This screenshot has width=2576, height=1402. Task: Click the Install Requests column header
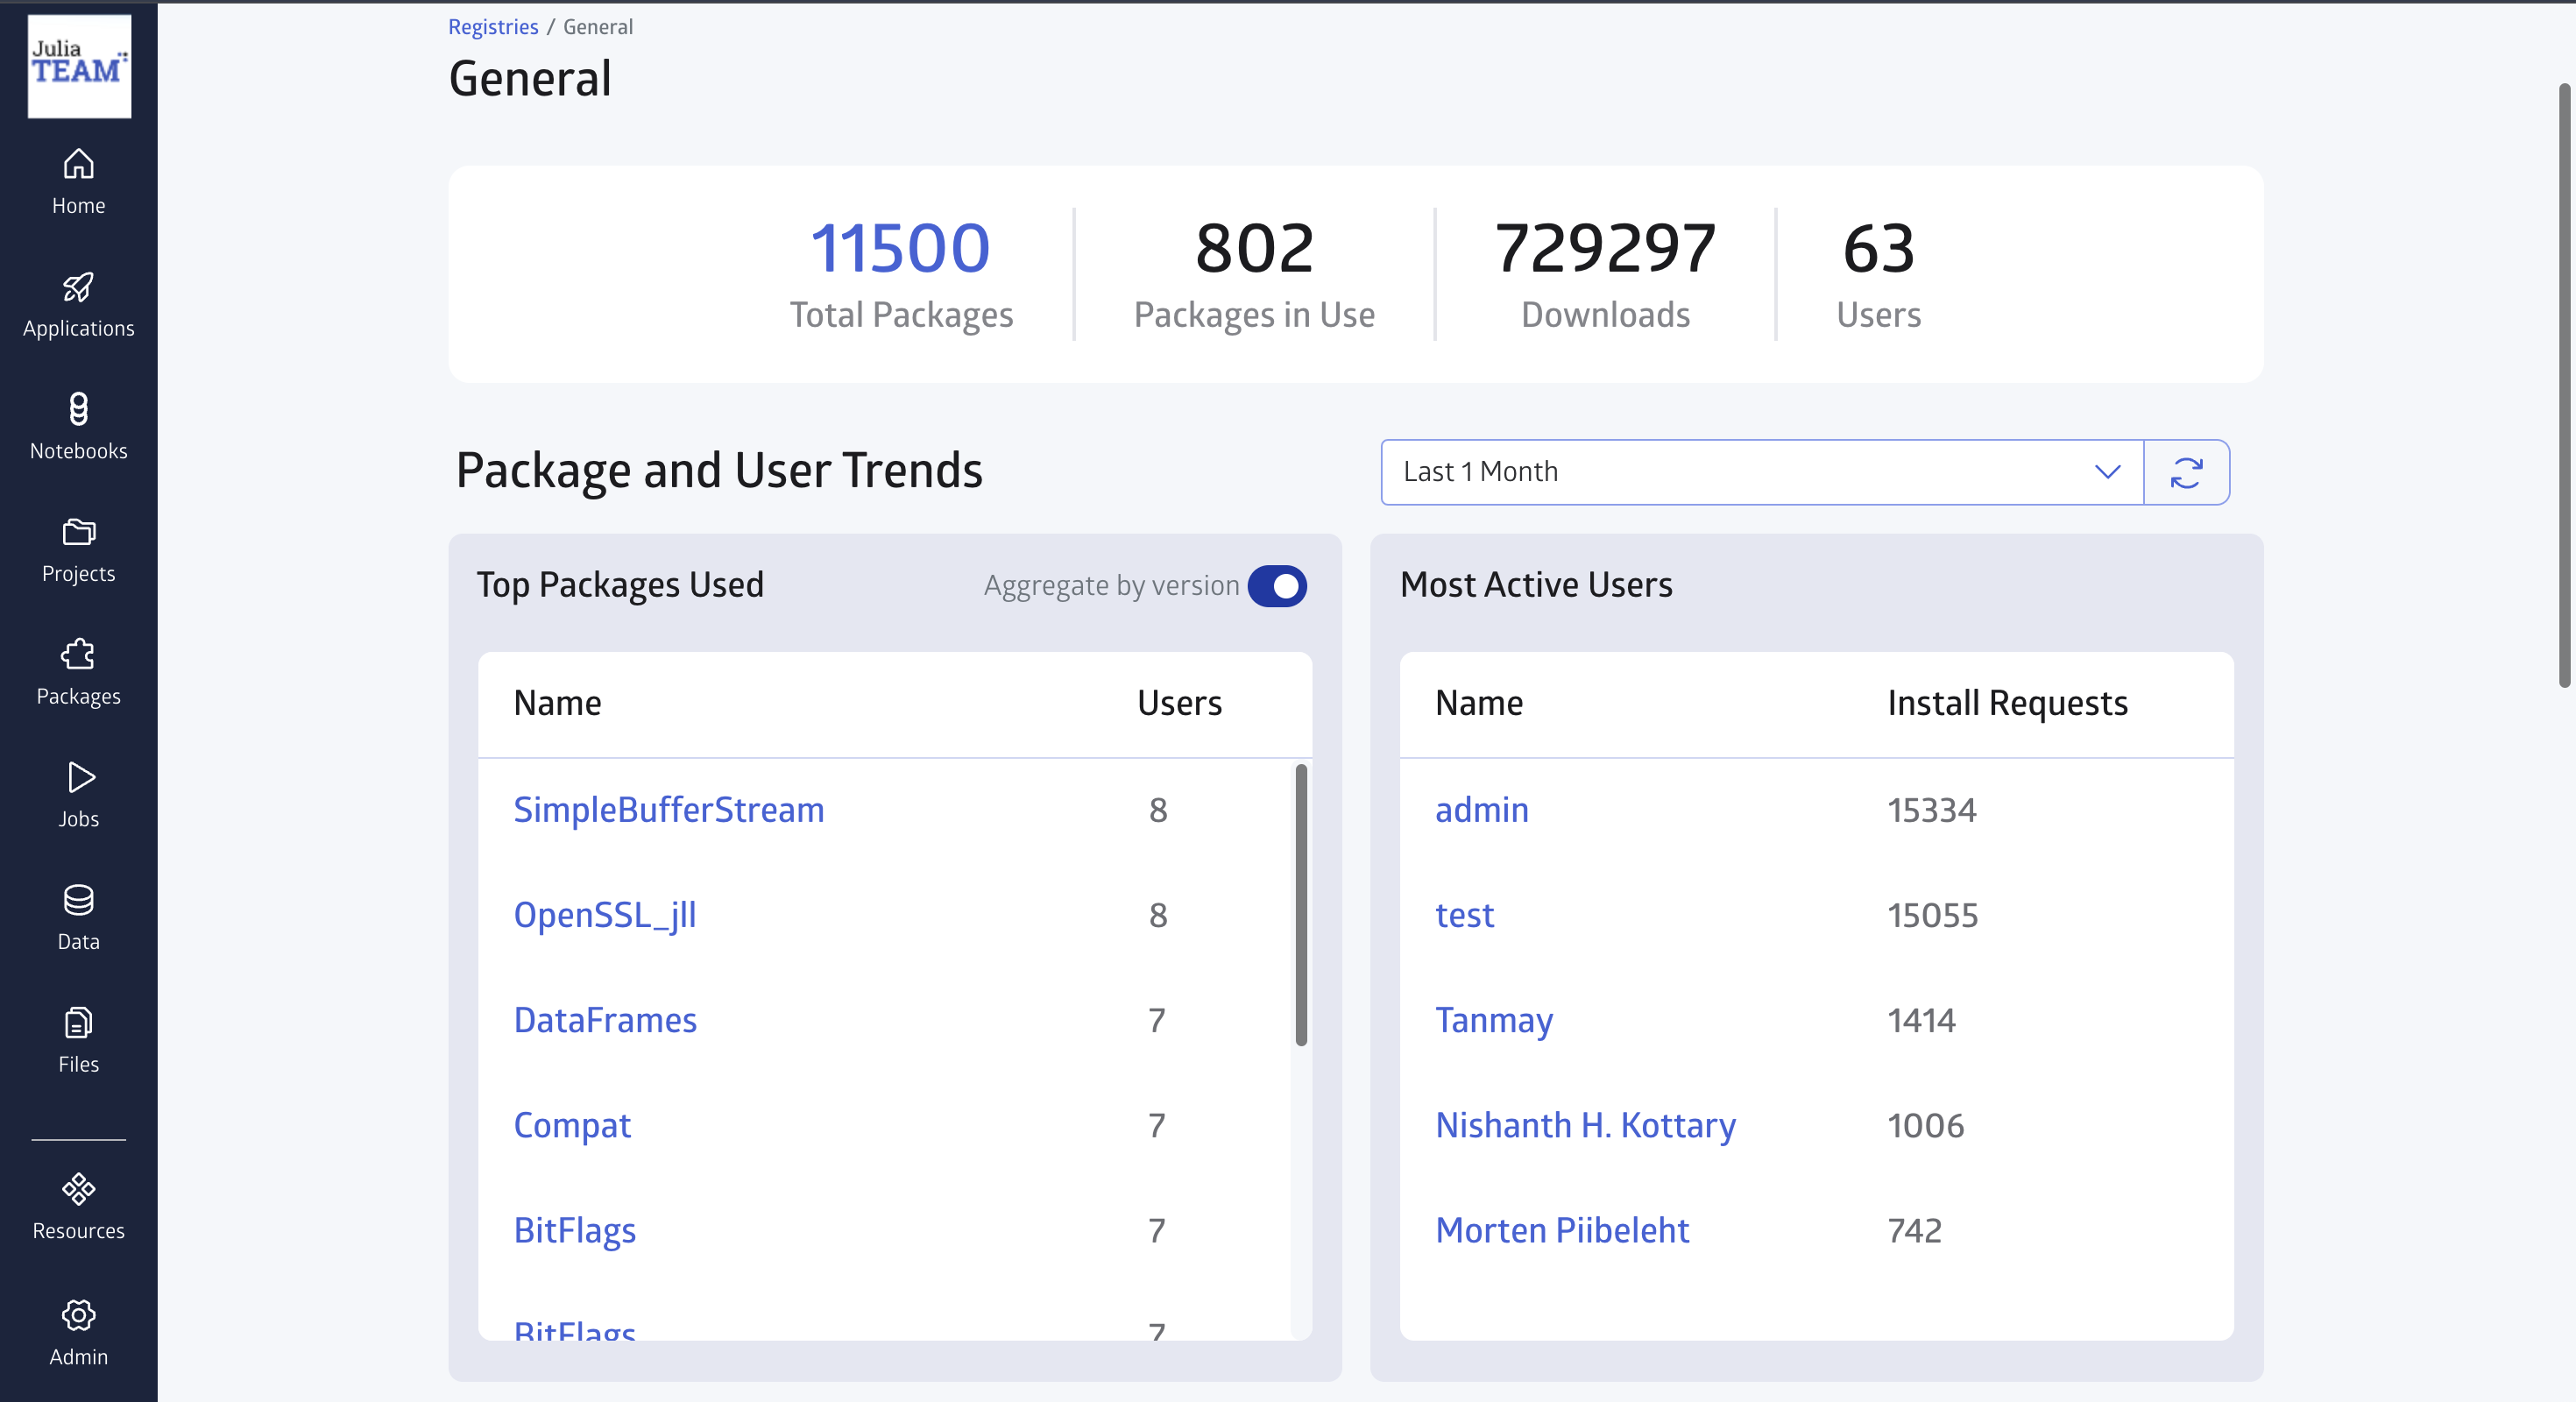coord(2008,703)
